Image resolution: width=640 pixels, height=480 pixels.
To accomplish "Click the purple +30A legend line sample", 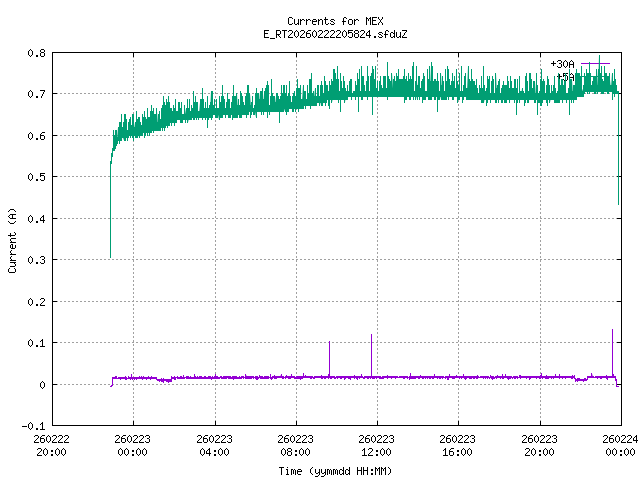I will [x=595, y=63].
